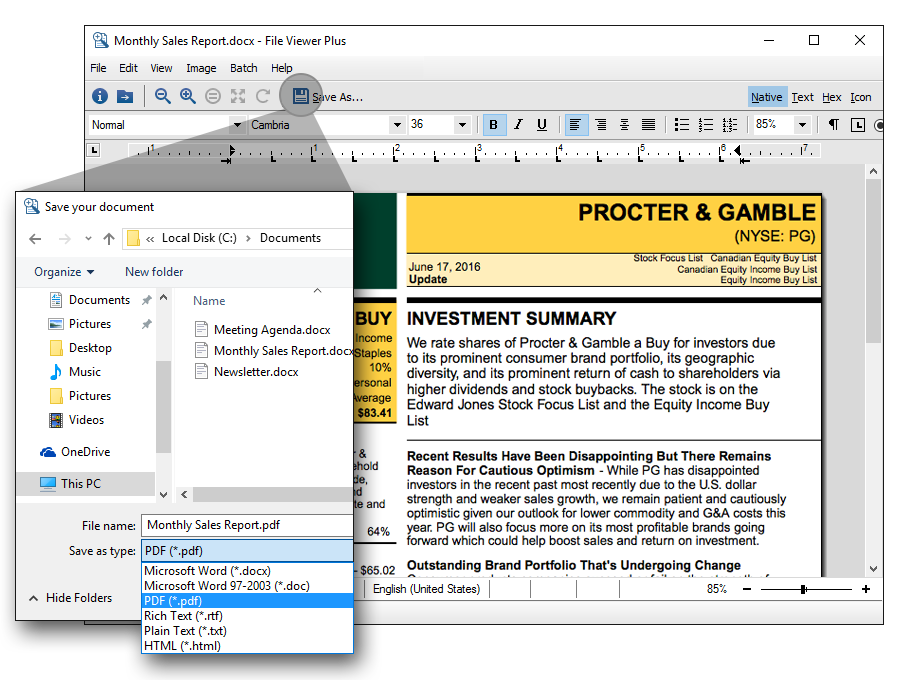Click the open file folder icon
Screen dimensions: 908x680
coord(125,96)
